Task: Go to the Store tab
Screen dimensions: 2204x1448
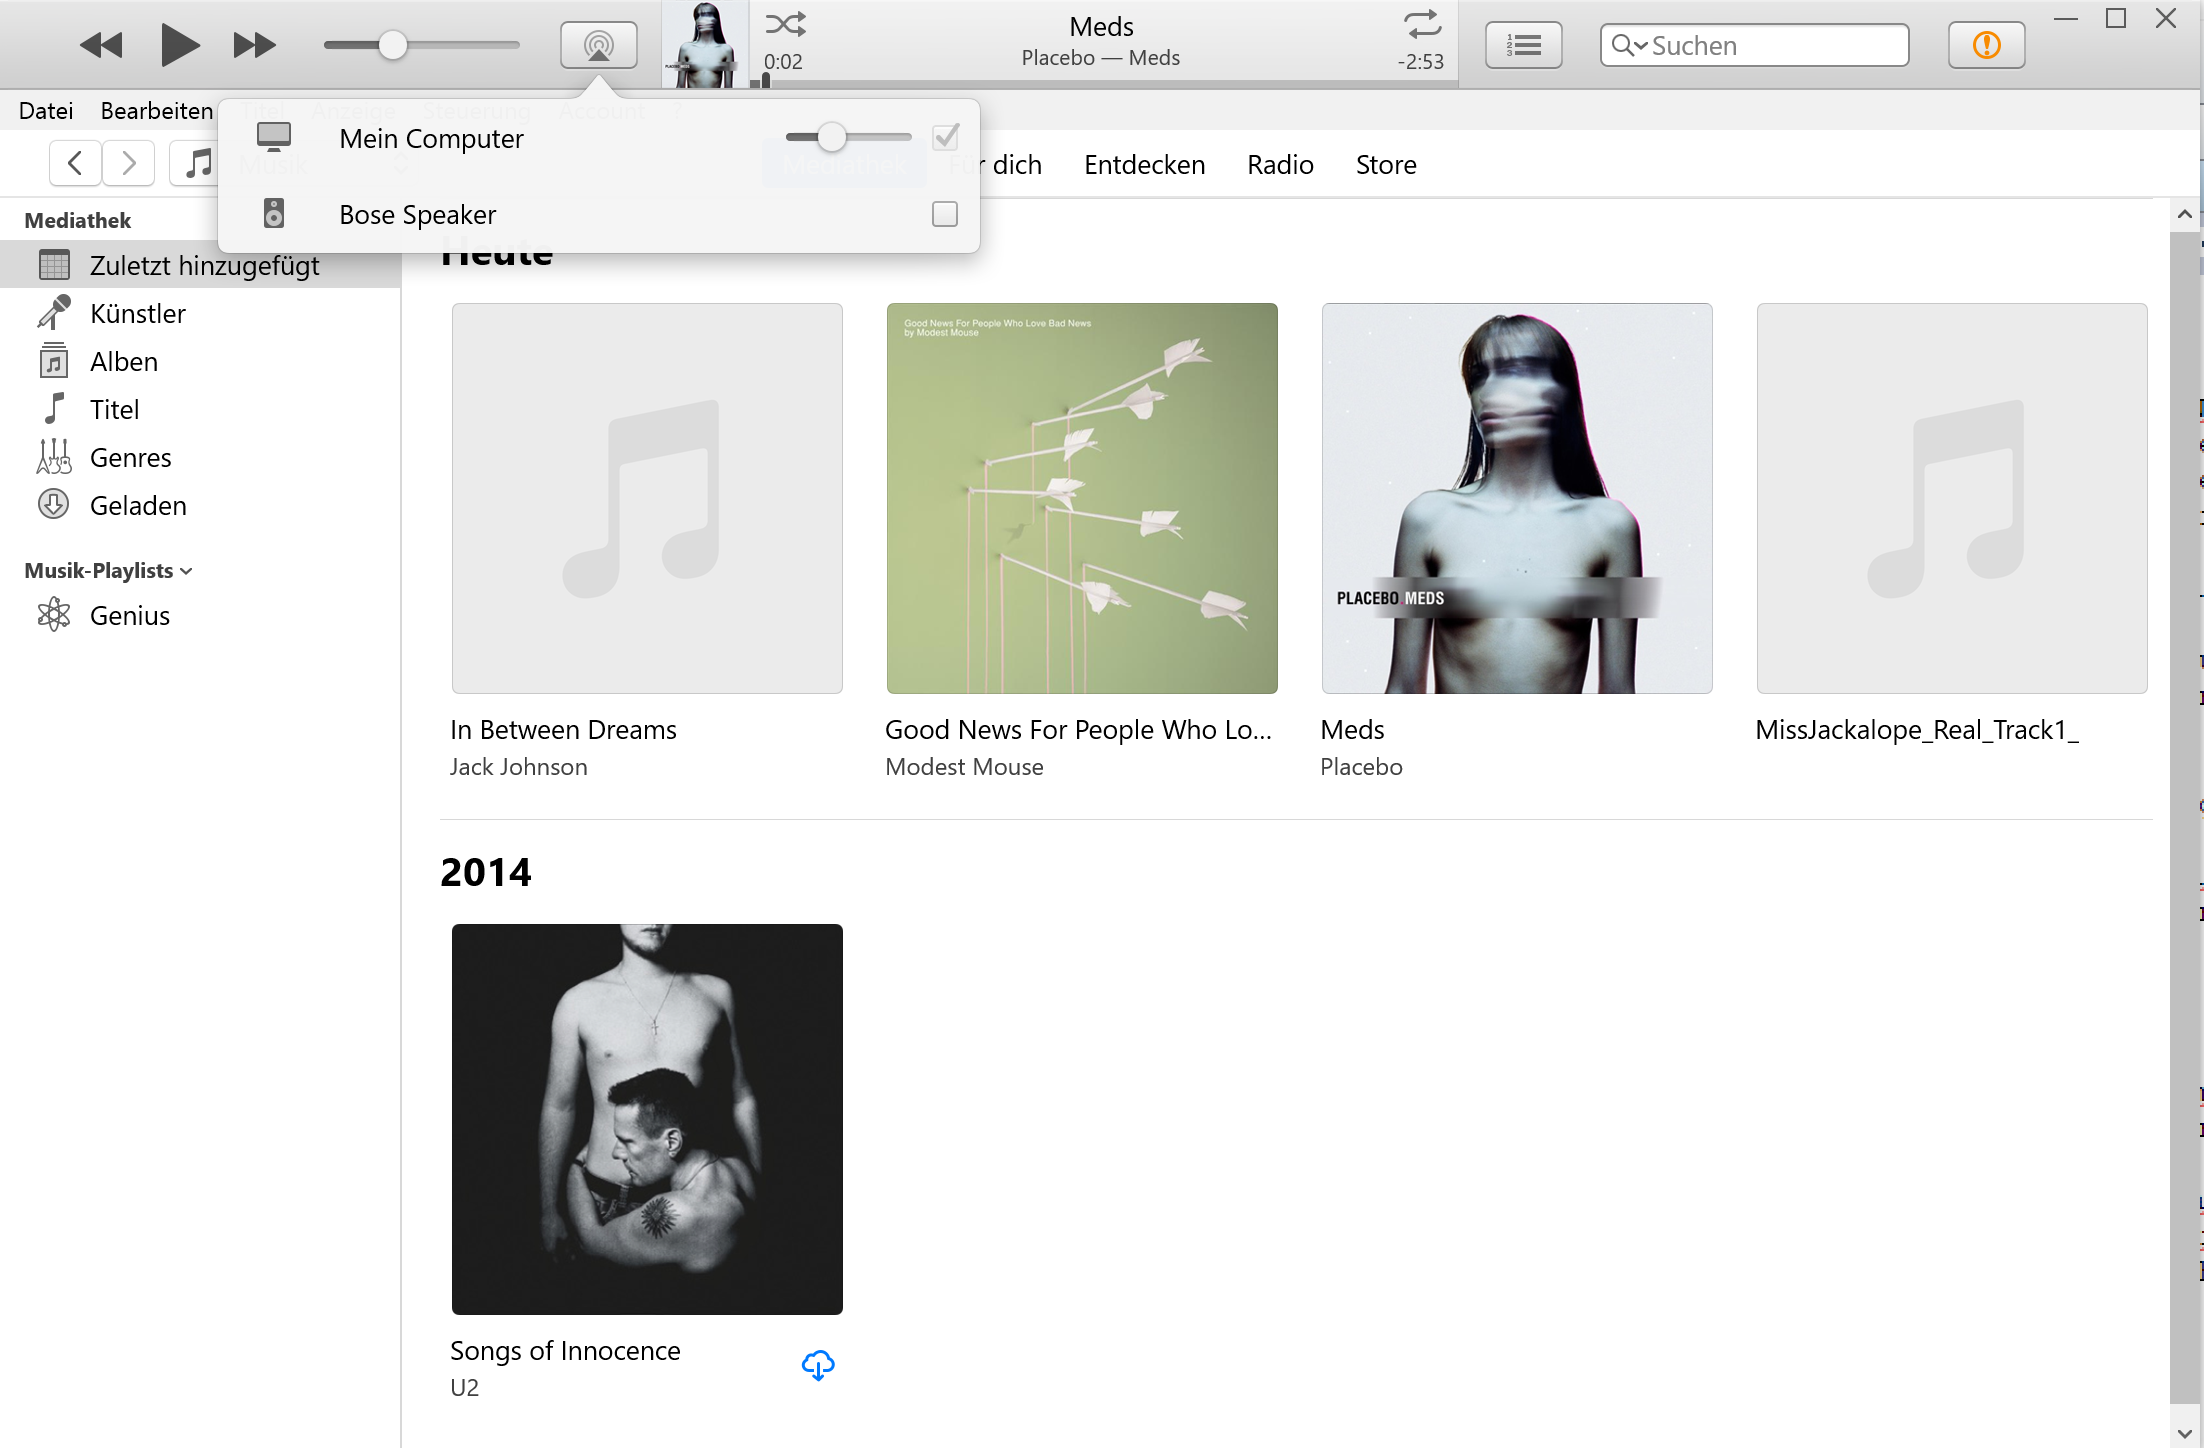Action: [x=1385, y=165]
